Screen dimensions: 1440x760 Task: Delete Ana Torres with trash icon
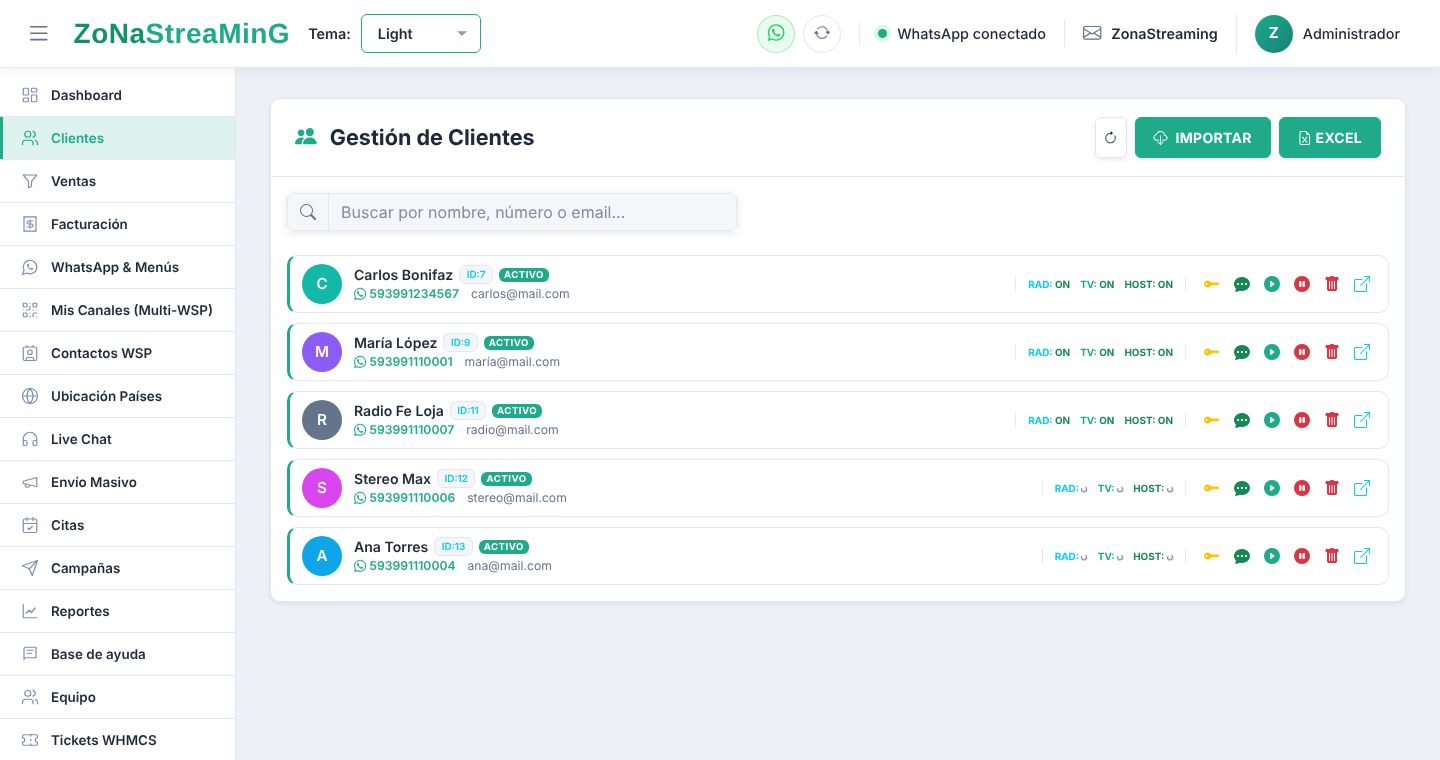(1332, 556)
